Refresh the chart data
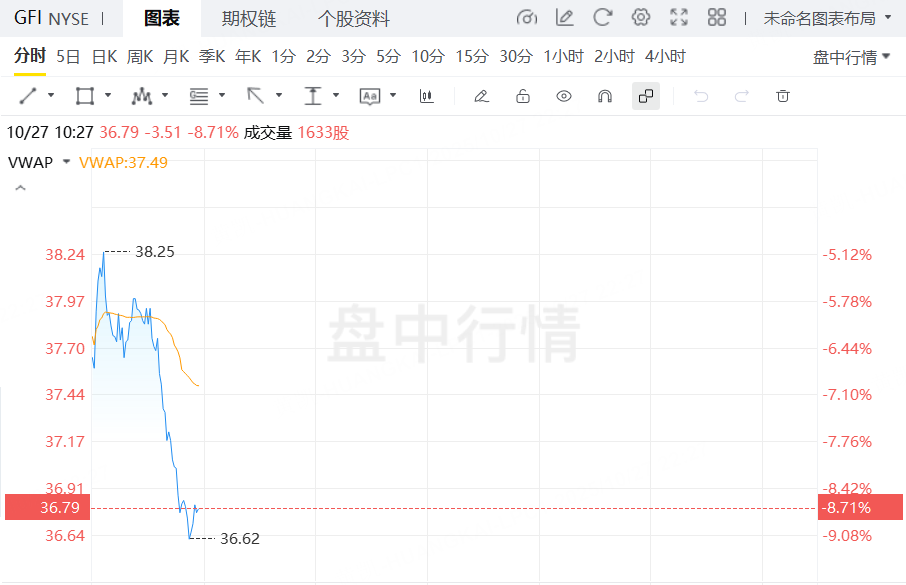Viewport: 906px width, 585px height. pyautogui.click(x=602, y=18)
